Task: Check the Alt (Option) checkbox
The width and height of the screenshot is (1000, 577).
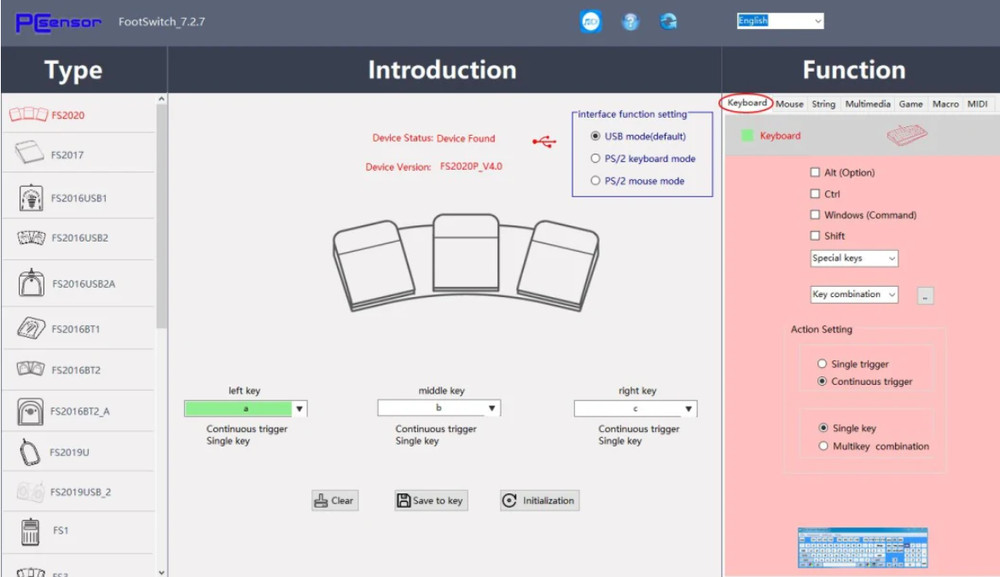Action: pos(815,173)
